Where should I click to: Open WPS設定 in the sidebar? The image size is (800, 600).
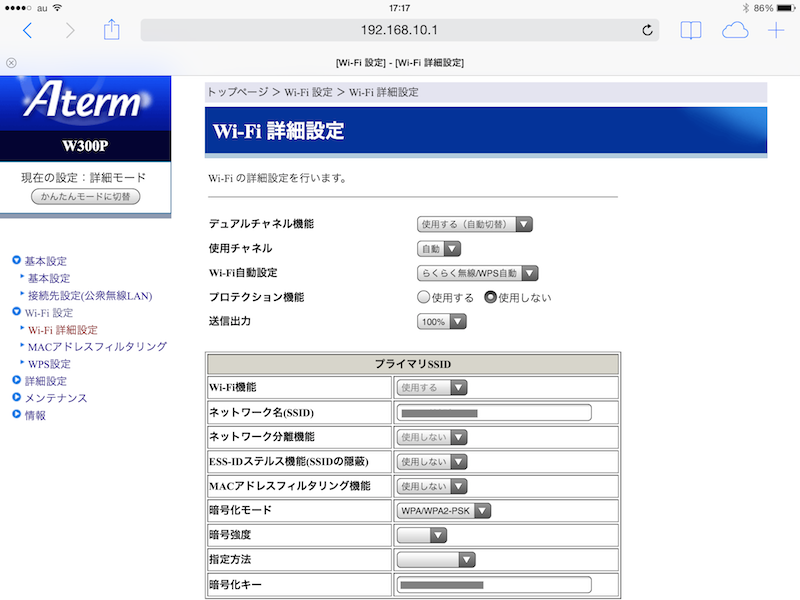coord(49,364)
